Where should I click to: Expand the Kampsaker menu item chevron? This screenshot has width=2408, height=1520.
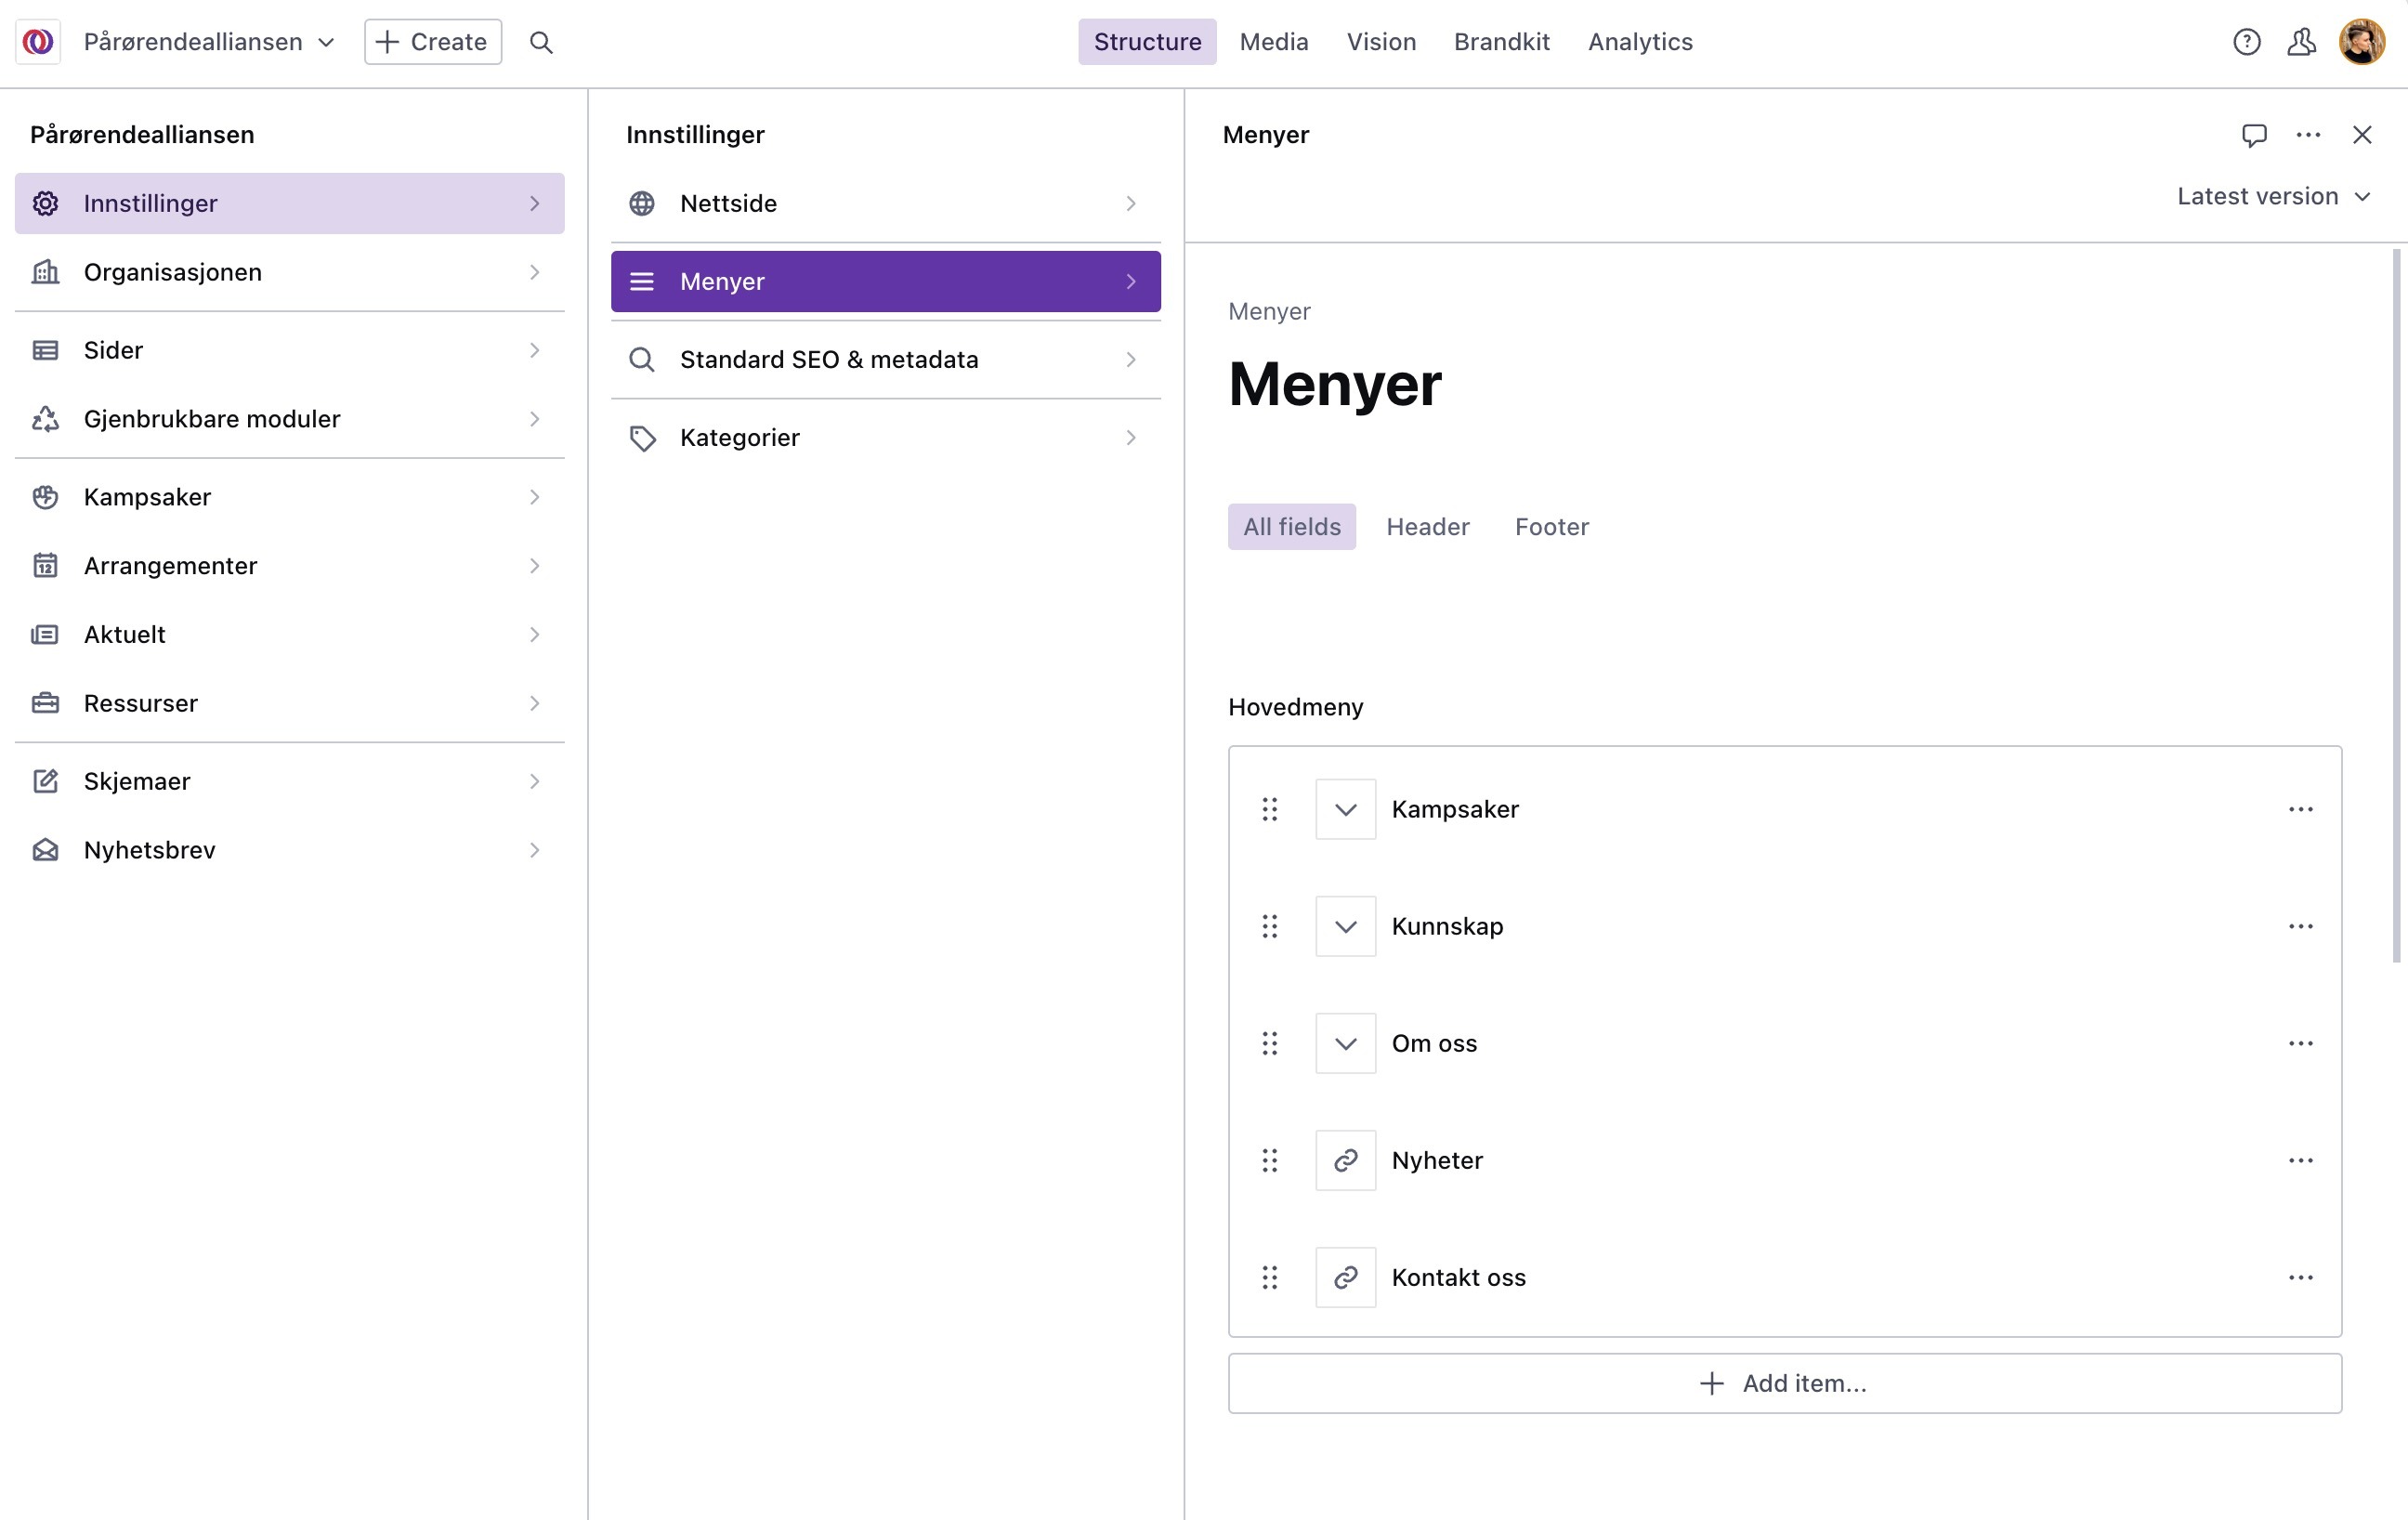click(x=1345, y=809)
